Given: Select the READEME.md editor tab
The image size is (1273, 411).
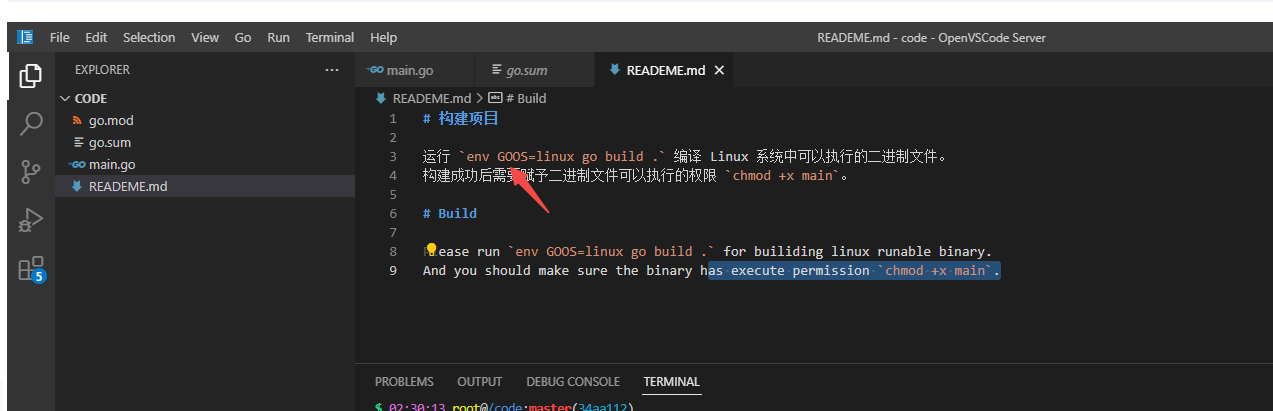Looking at the screenshot, I should (665, 70).
